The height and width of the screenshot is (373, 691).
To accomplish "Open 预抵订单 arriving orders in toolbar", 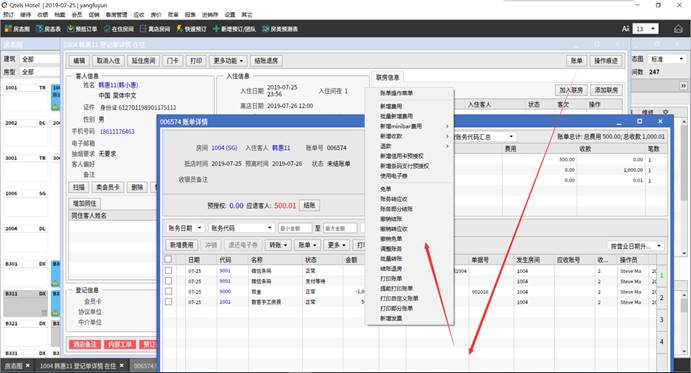I will coord(82,29).
